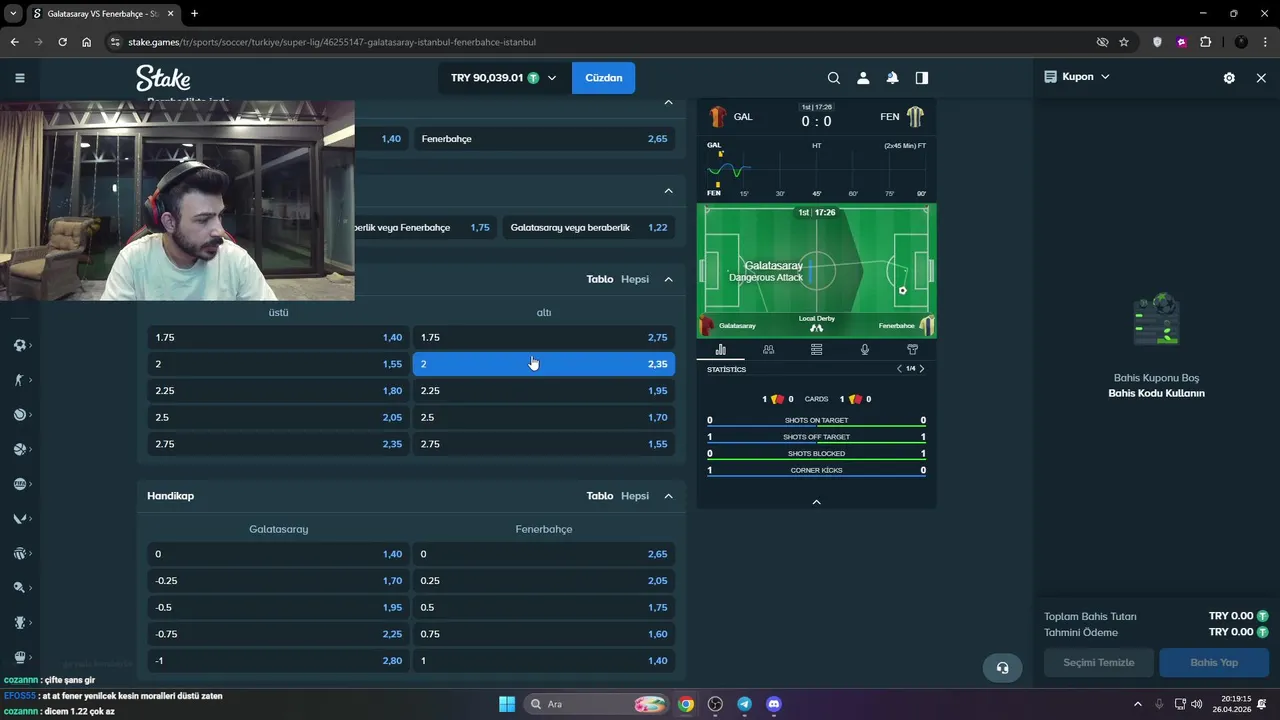Open Discord from the taskbar

tap(773, 704)
